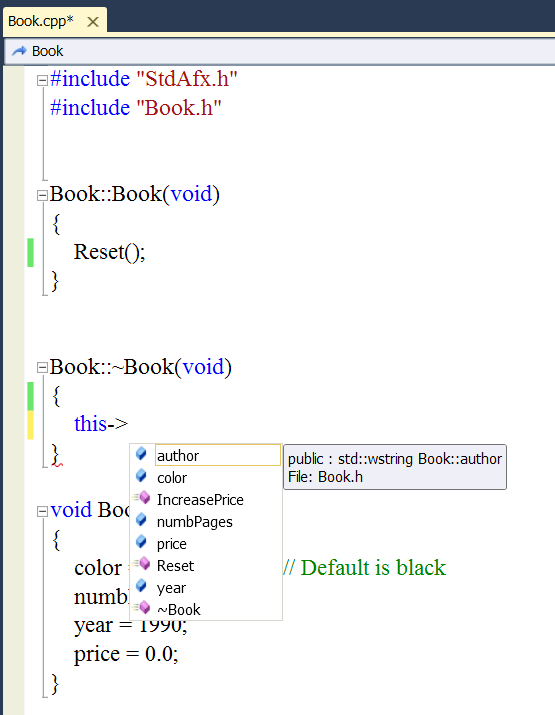
Task: Click the author field icon
Action: [141, 453]
